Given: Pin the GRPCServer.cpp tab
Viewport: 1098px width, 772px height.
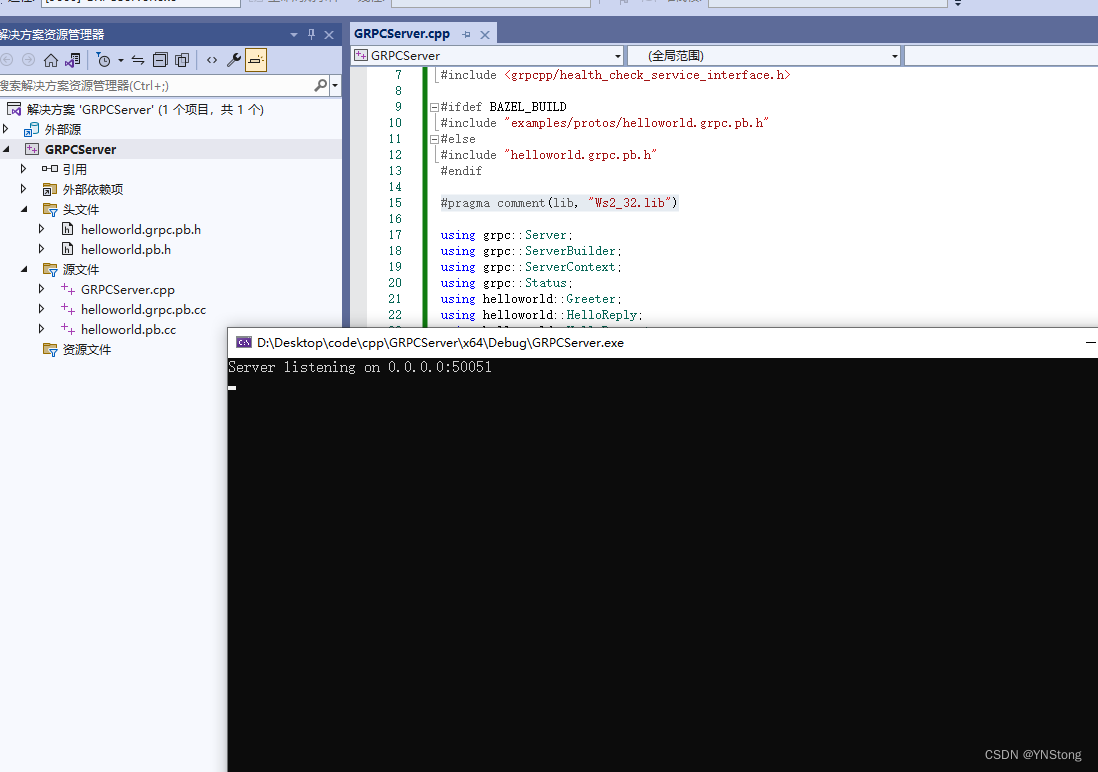Looking at the screenshot, I should point(466,34).
